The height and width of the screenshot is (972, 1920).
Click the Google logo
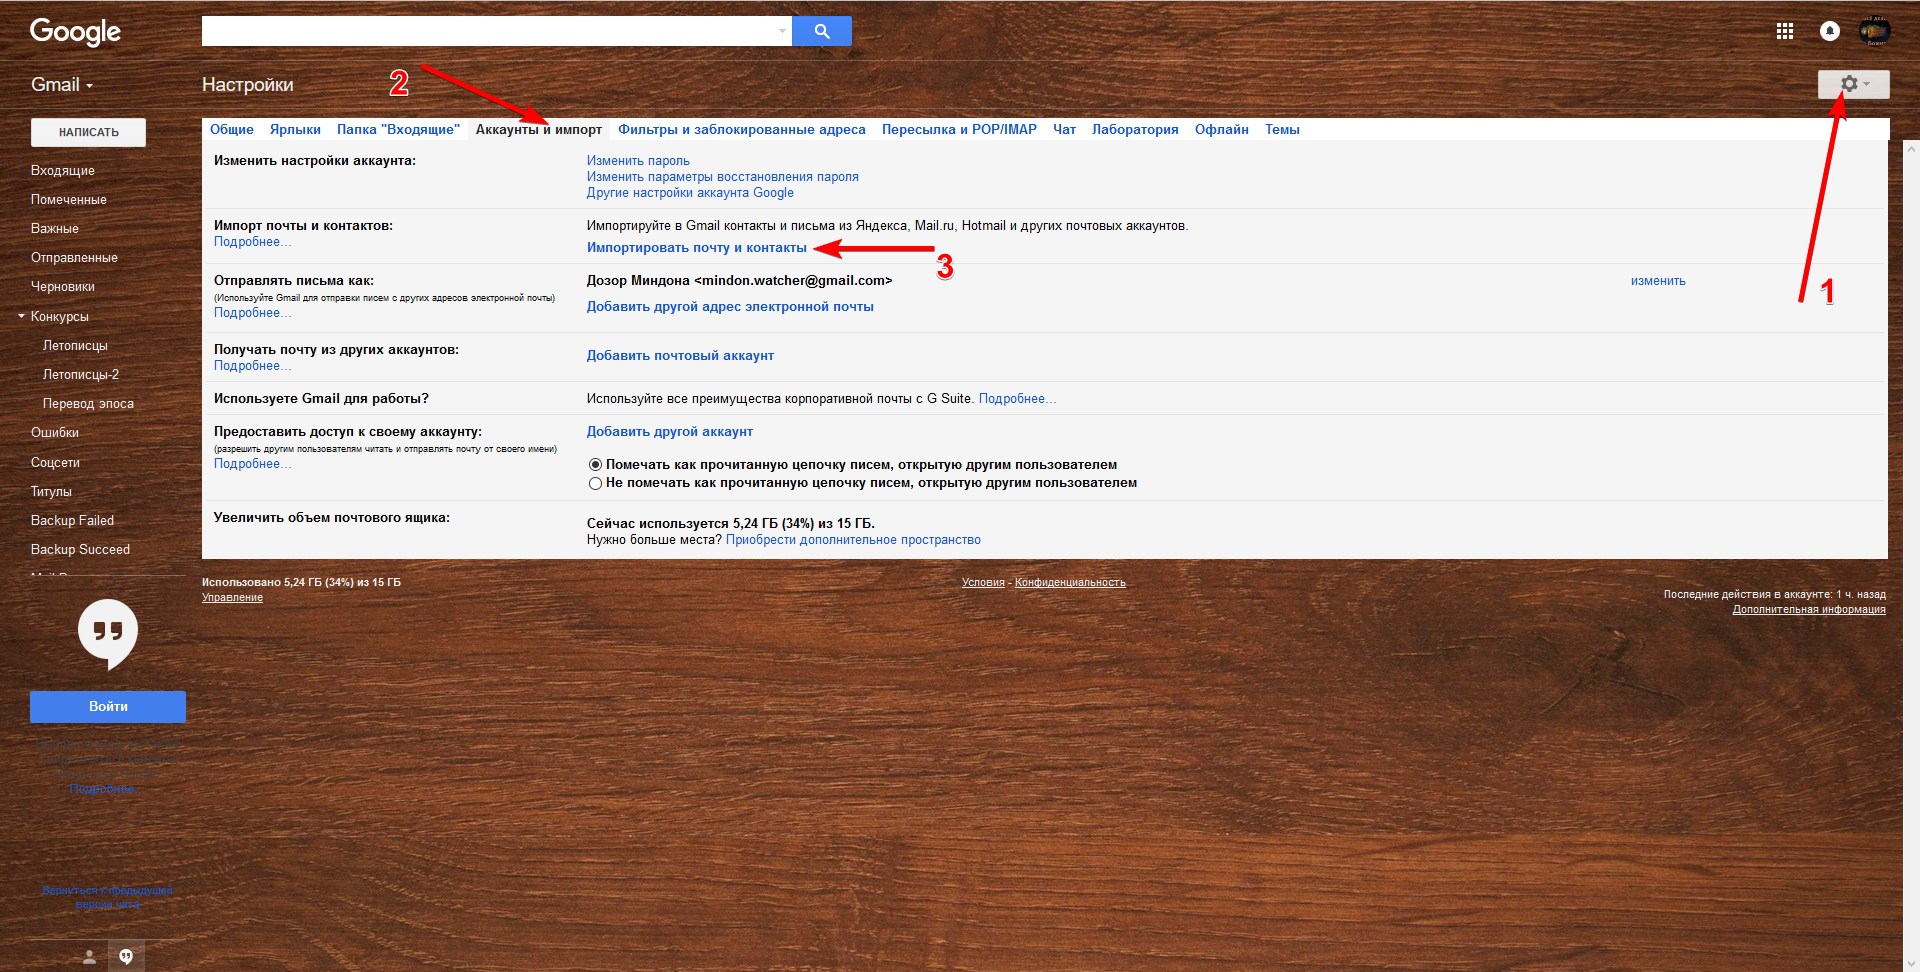pyautogui.click(x=75, y=32)
